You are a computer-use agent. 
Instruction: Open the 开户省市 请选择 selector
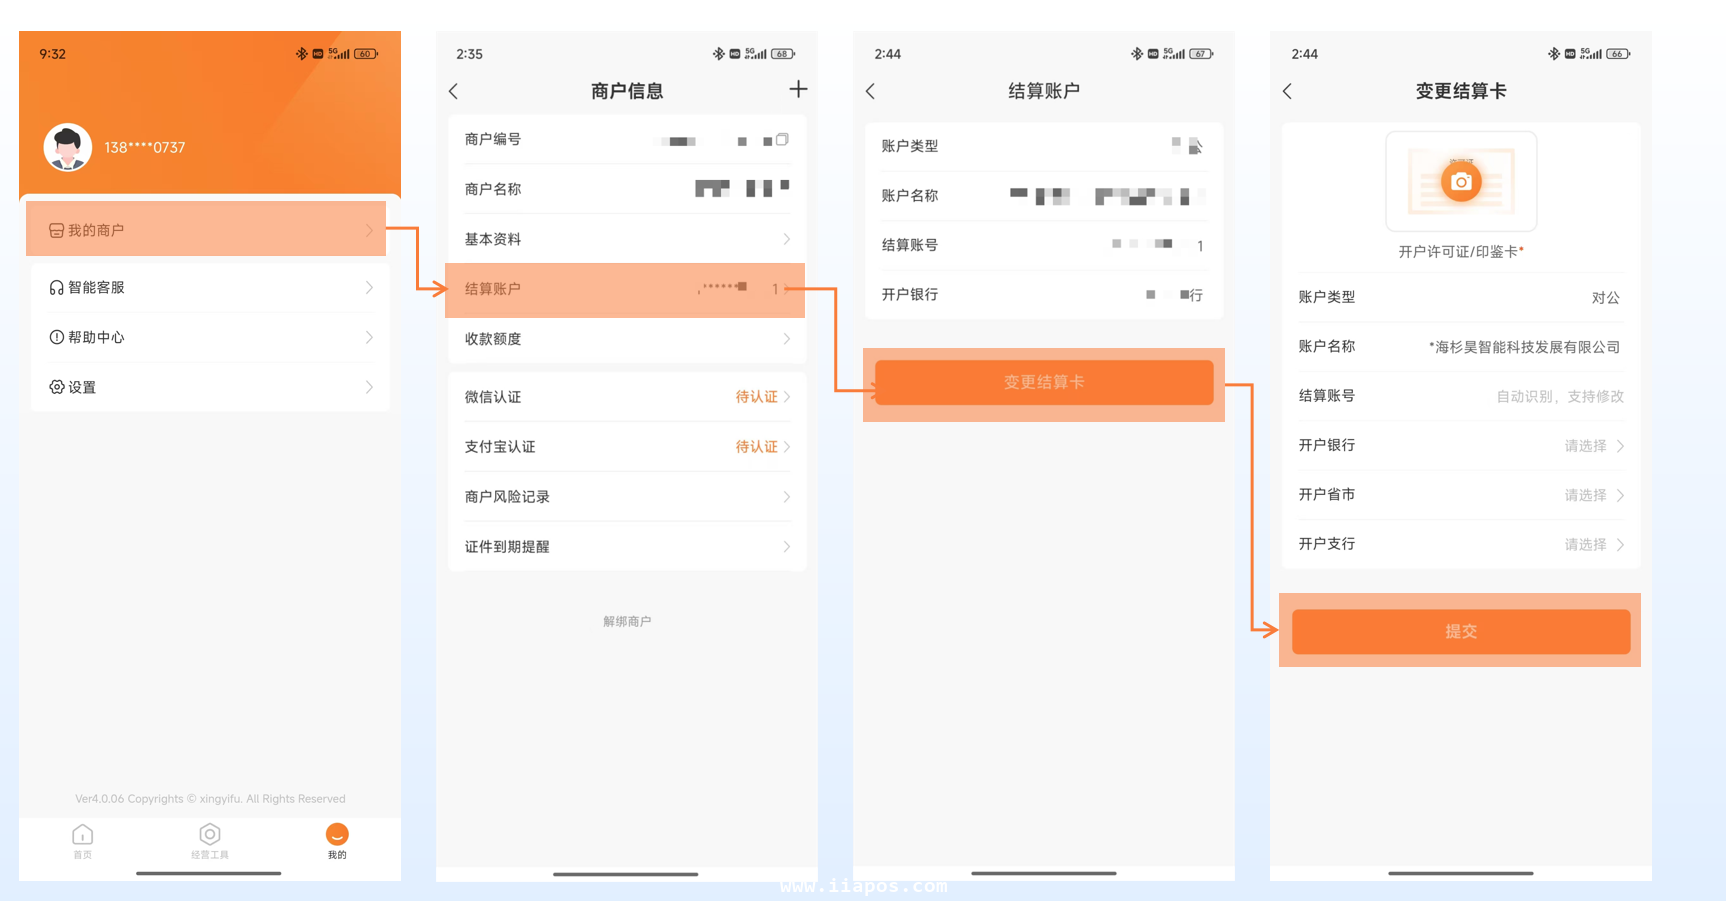[1594, 494]
